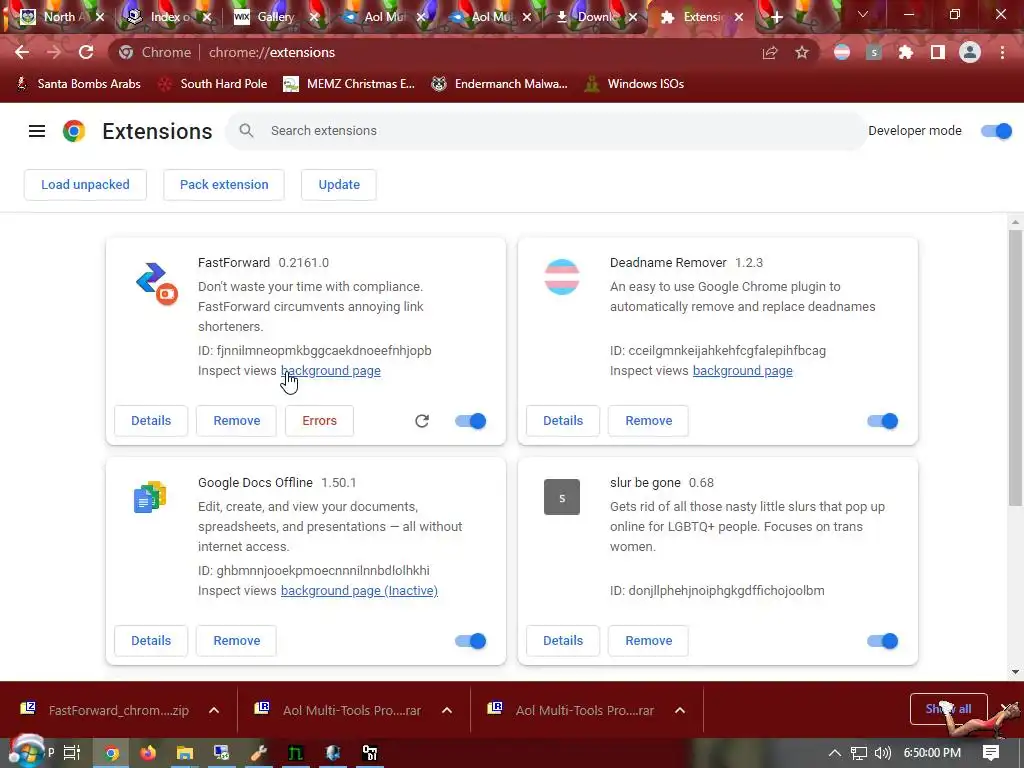Share this page from address bar
1024x768 pixels.
coord(770,52)
